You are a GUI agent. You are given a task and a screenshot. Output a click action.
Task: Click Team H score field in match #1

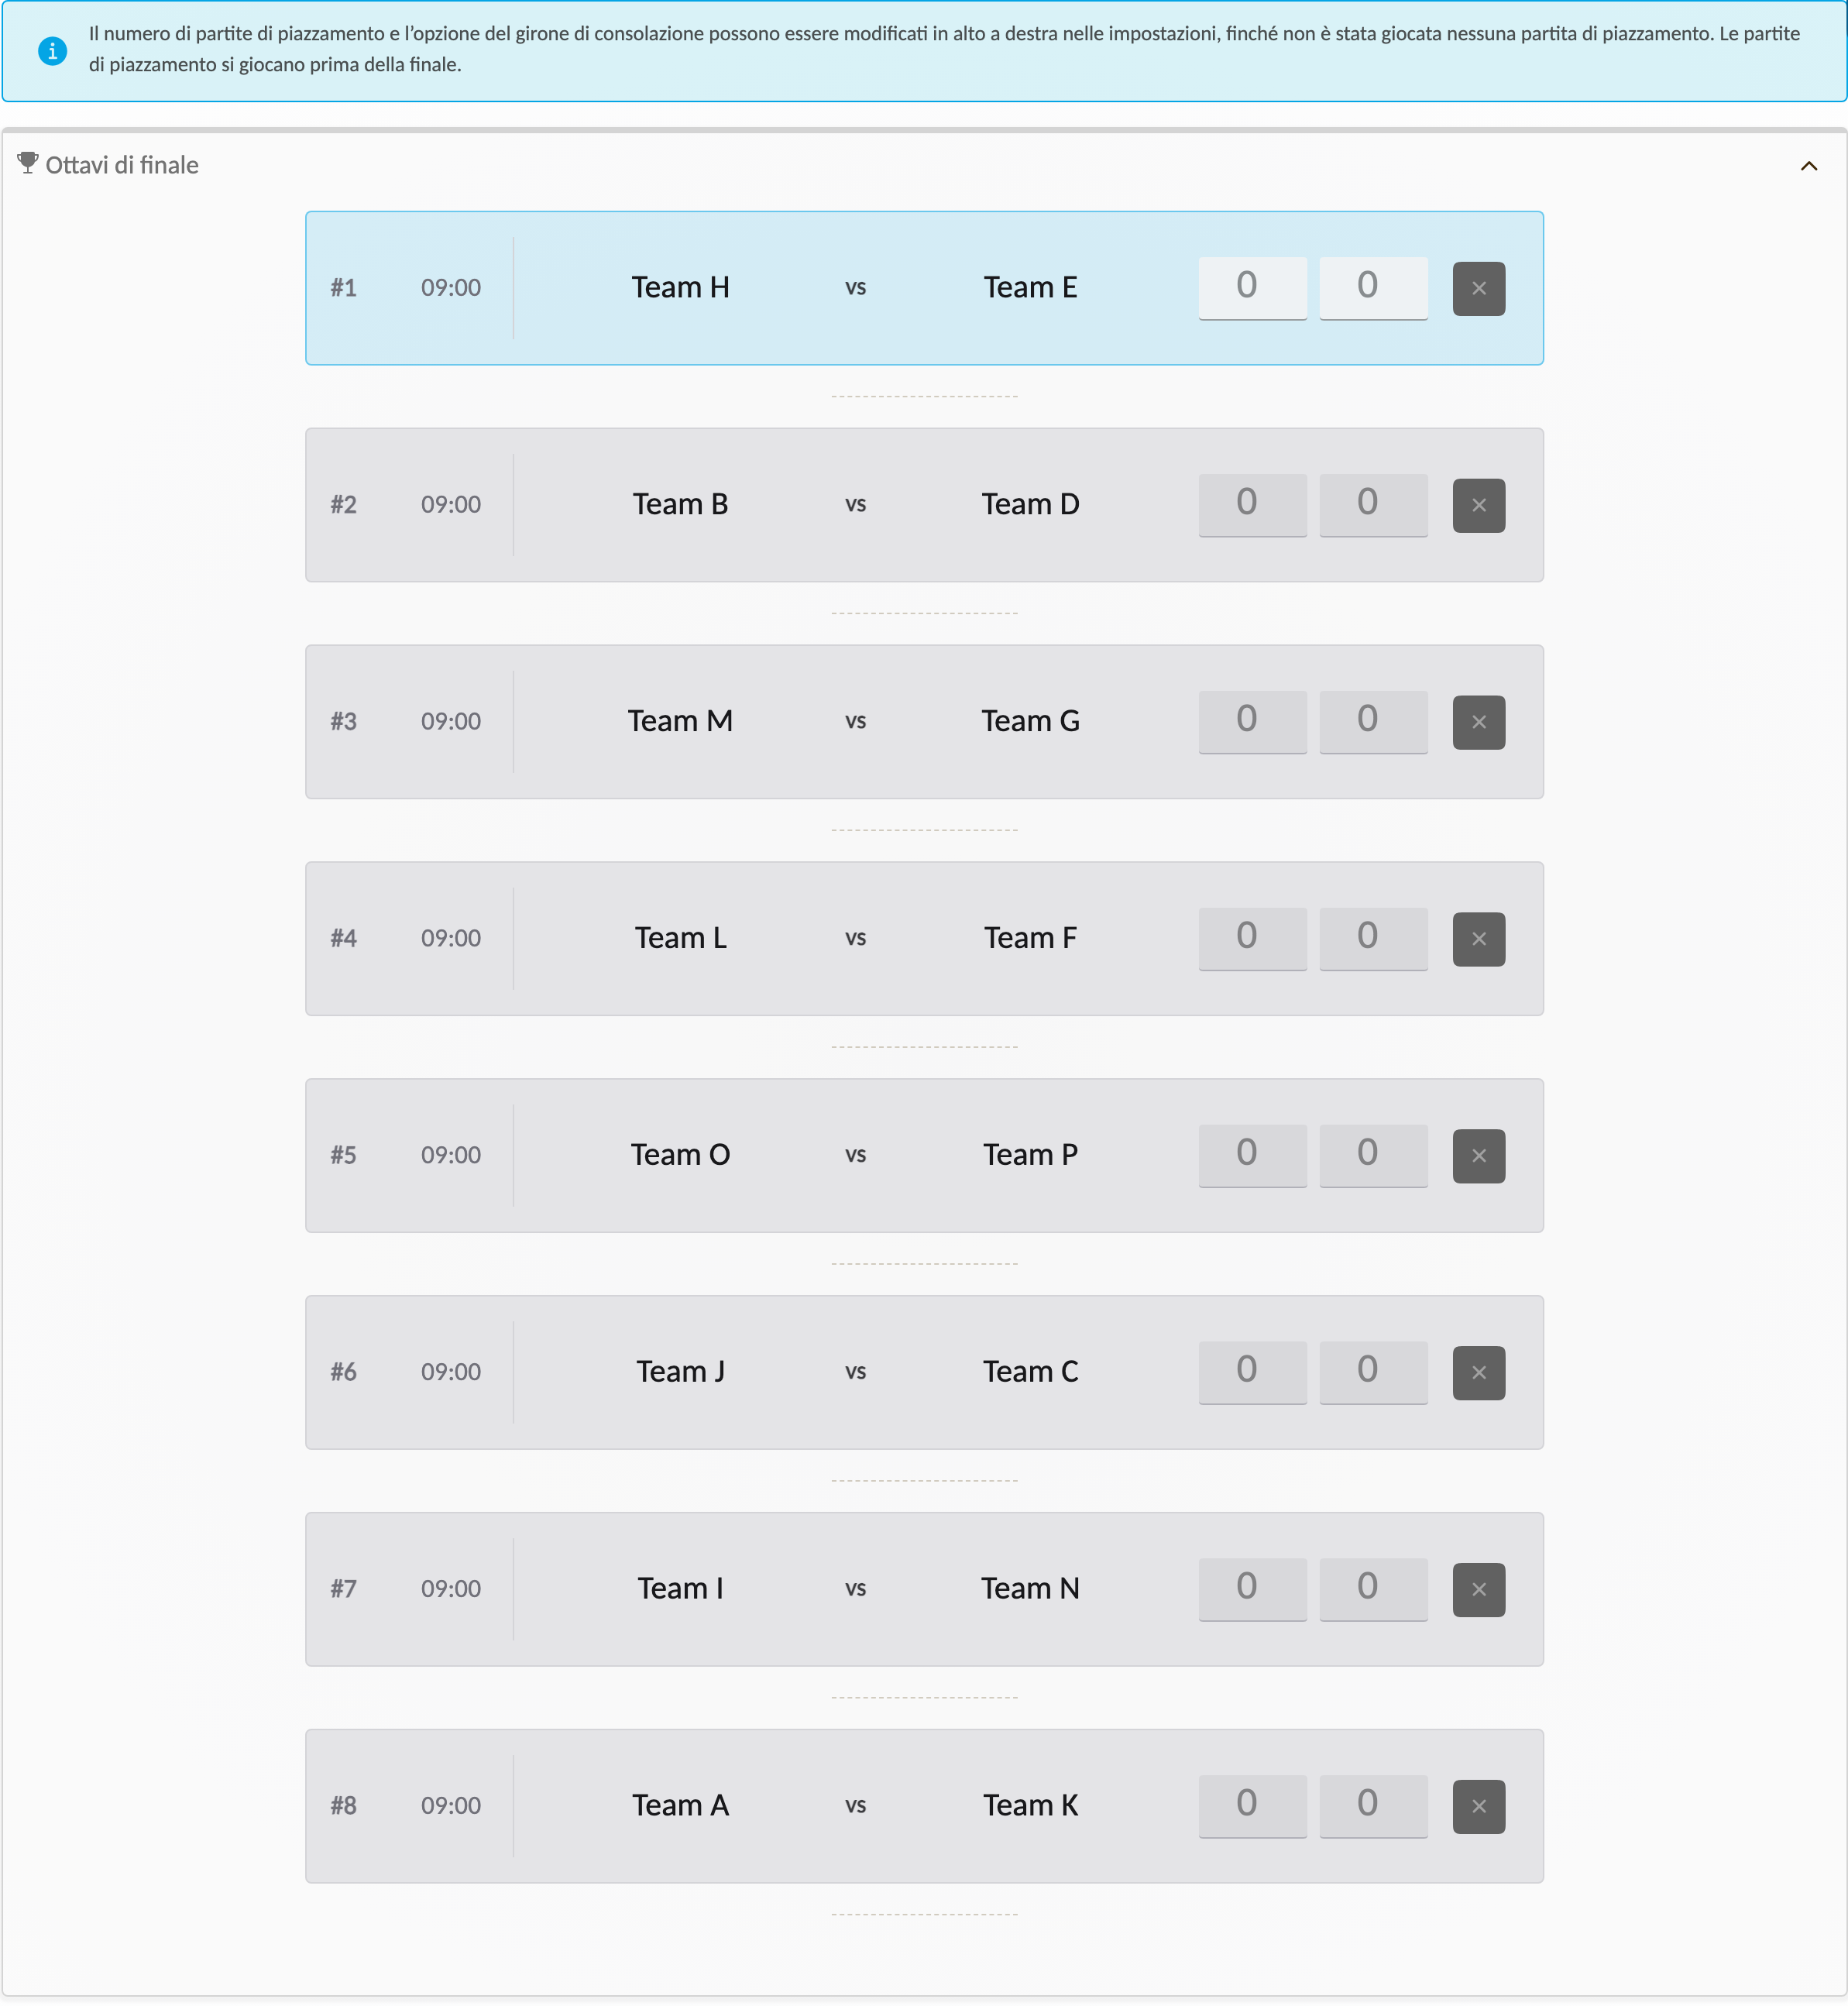pos(1252,288)
